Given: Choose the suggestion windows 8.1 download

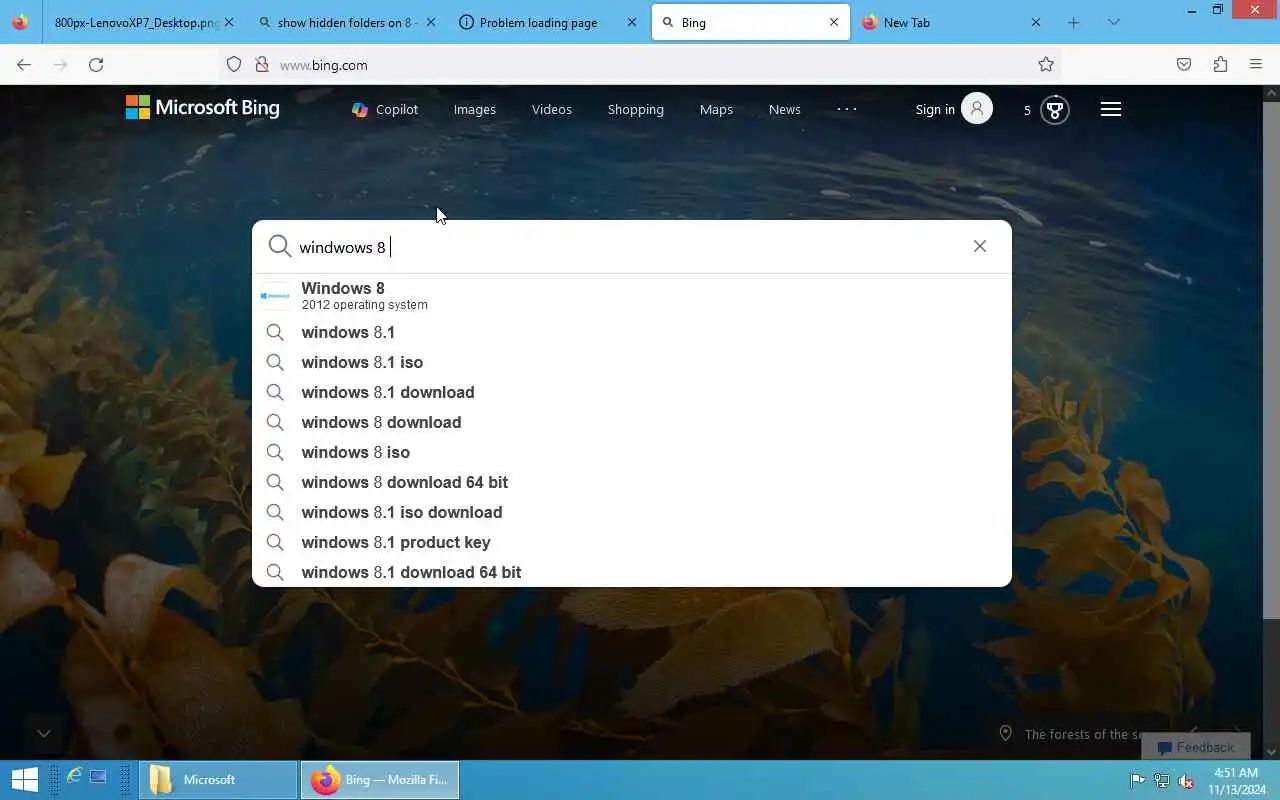Looking at the screenshot, I should pyautogui.click(x=632, y=392).
